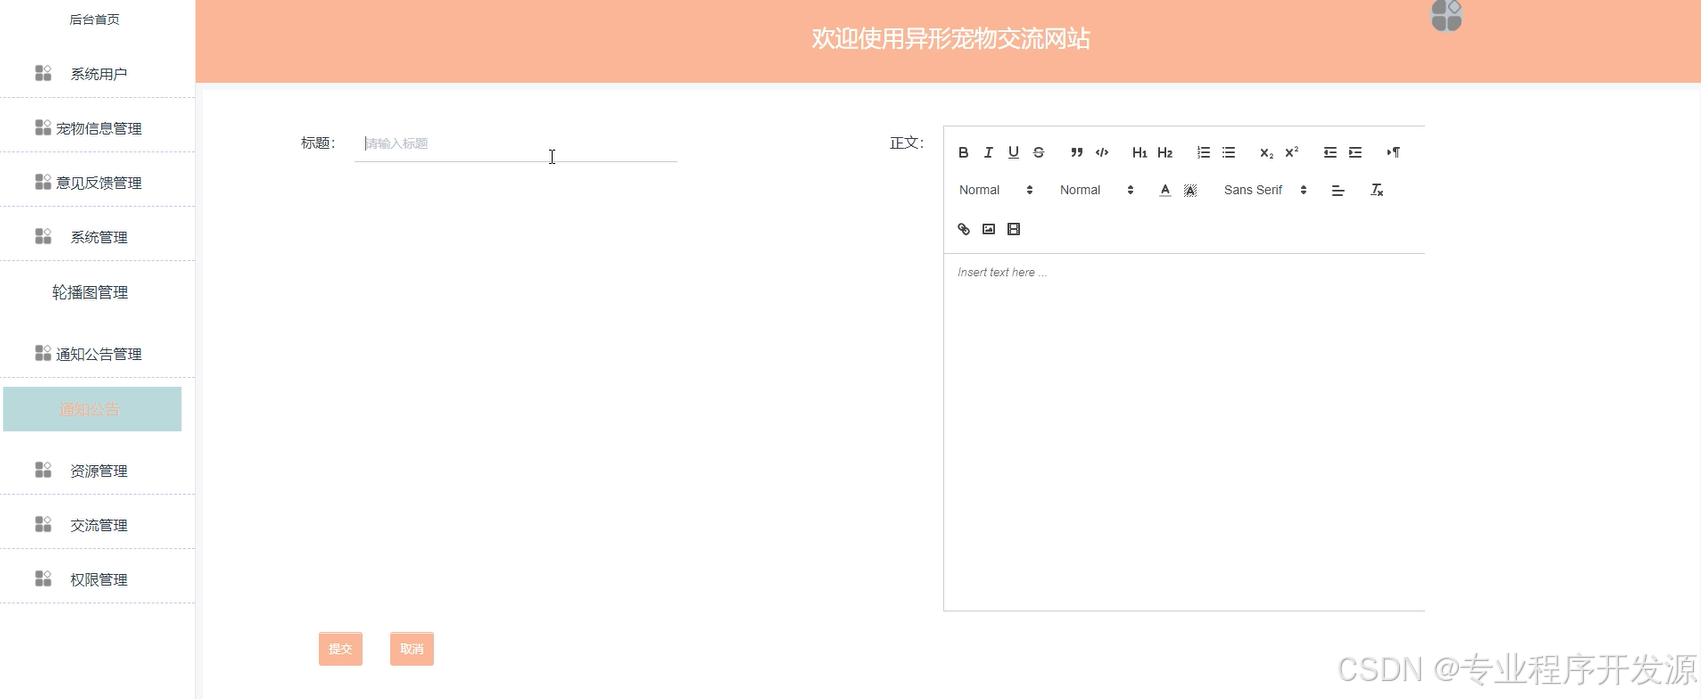
Task: Insert a video into the editor
Action: pyautogui.click(x=1013, y=229)
